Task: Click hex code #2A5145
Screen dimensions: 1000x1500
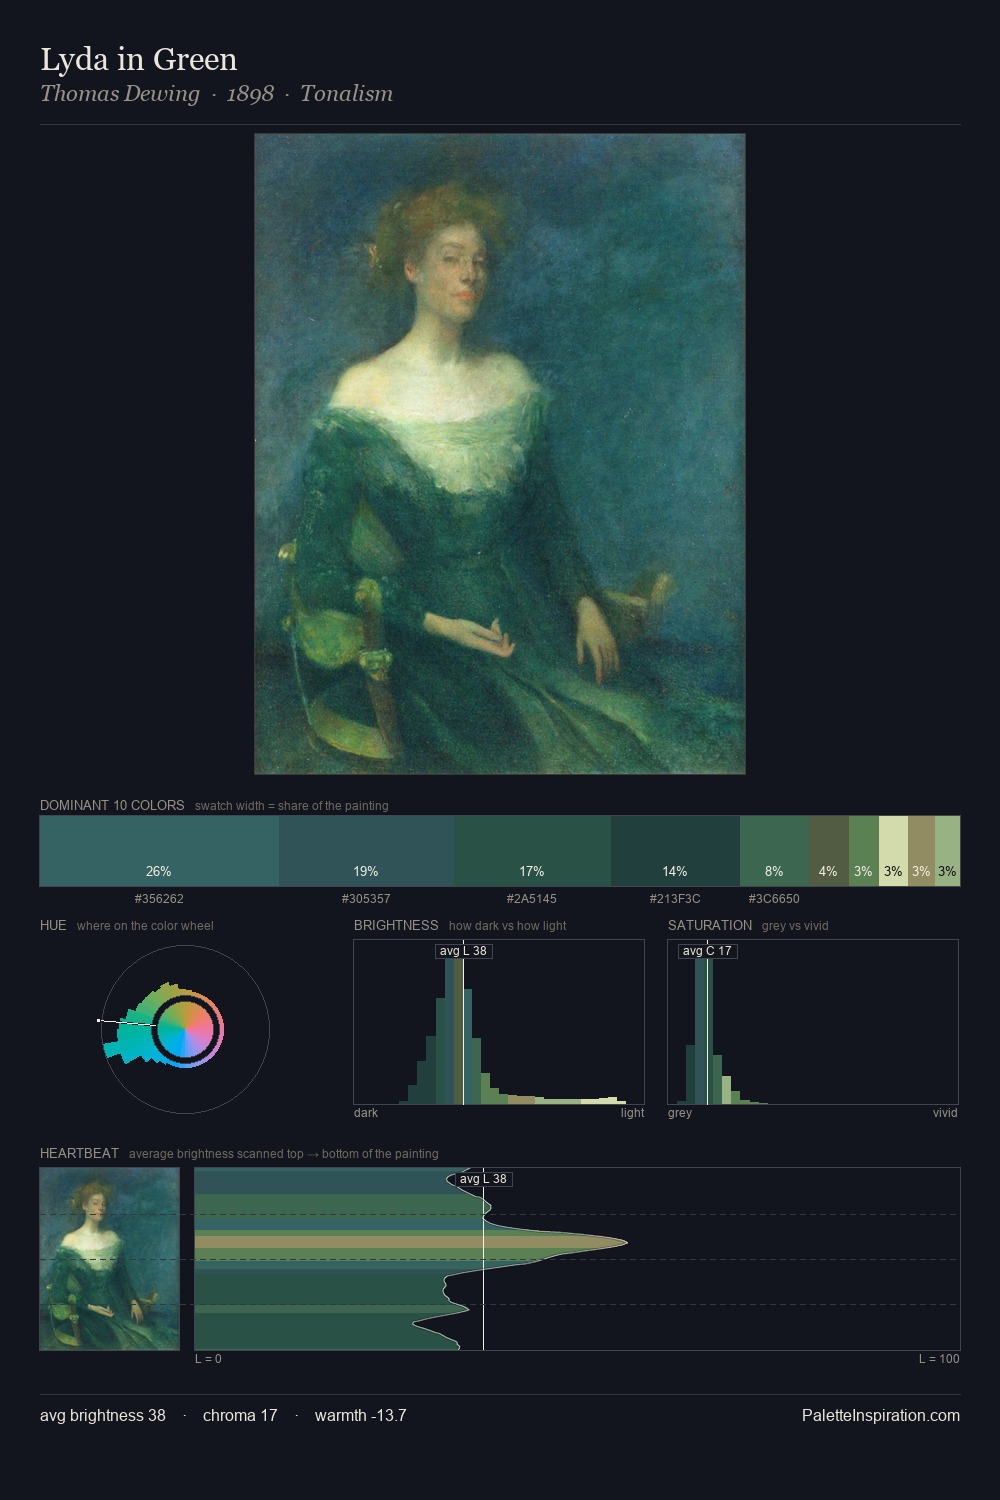Action: (x=532, y=899)
